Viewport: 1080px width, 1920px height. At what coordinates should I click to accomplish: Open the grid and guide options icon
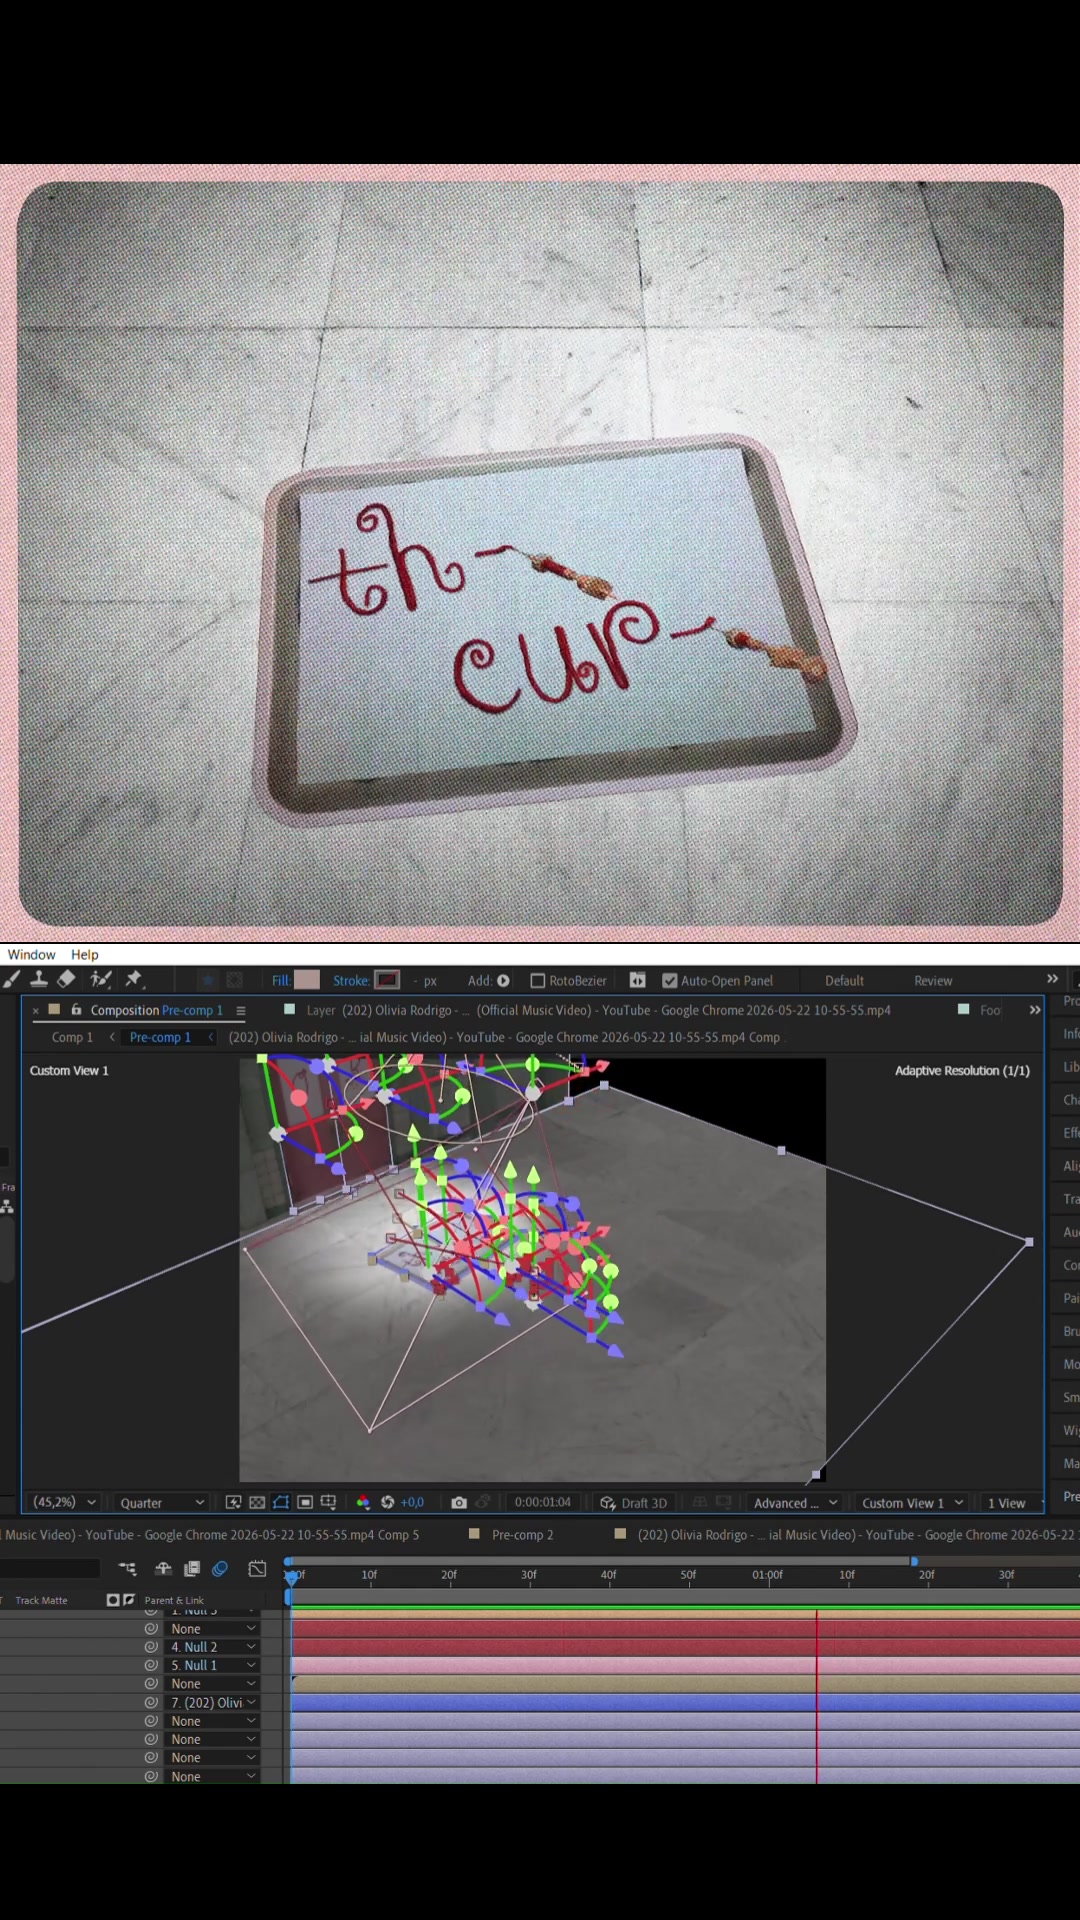coord(328,1502)
